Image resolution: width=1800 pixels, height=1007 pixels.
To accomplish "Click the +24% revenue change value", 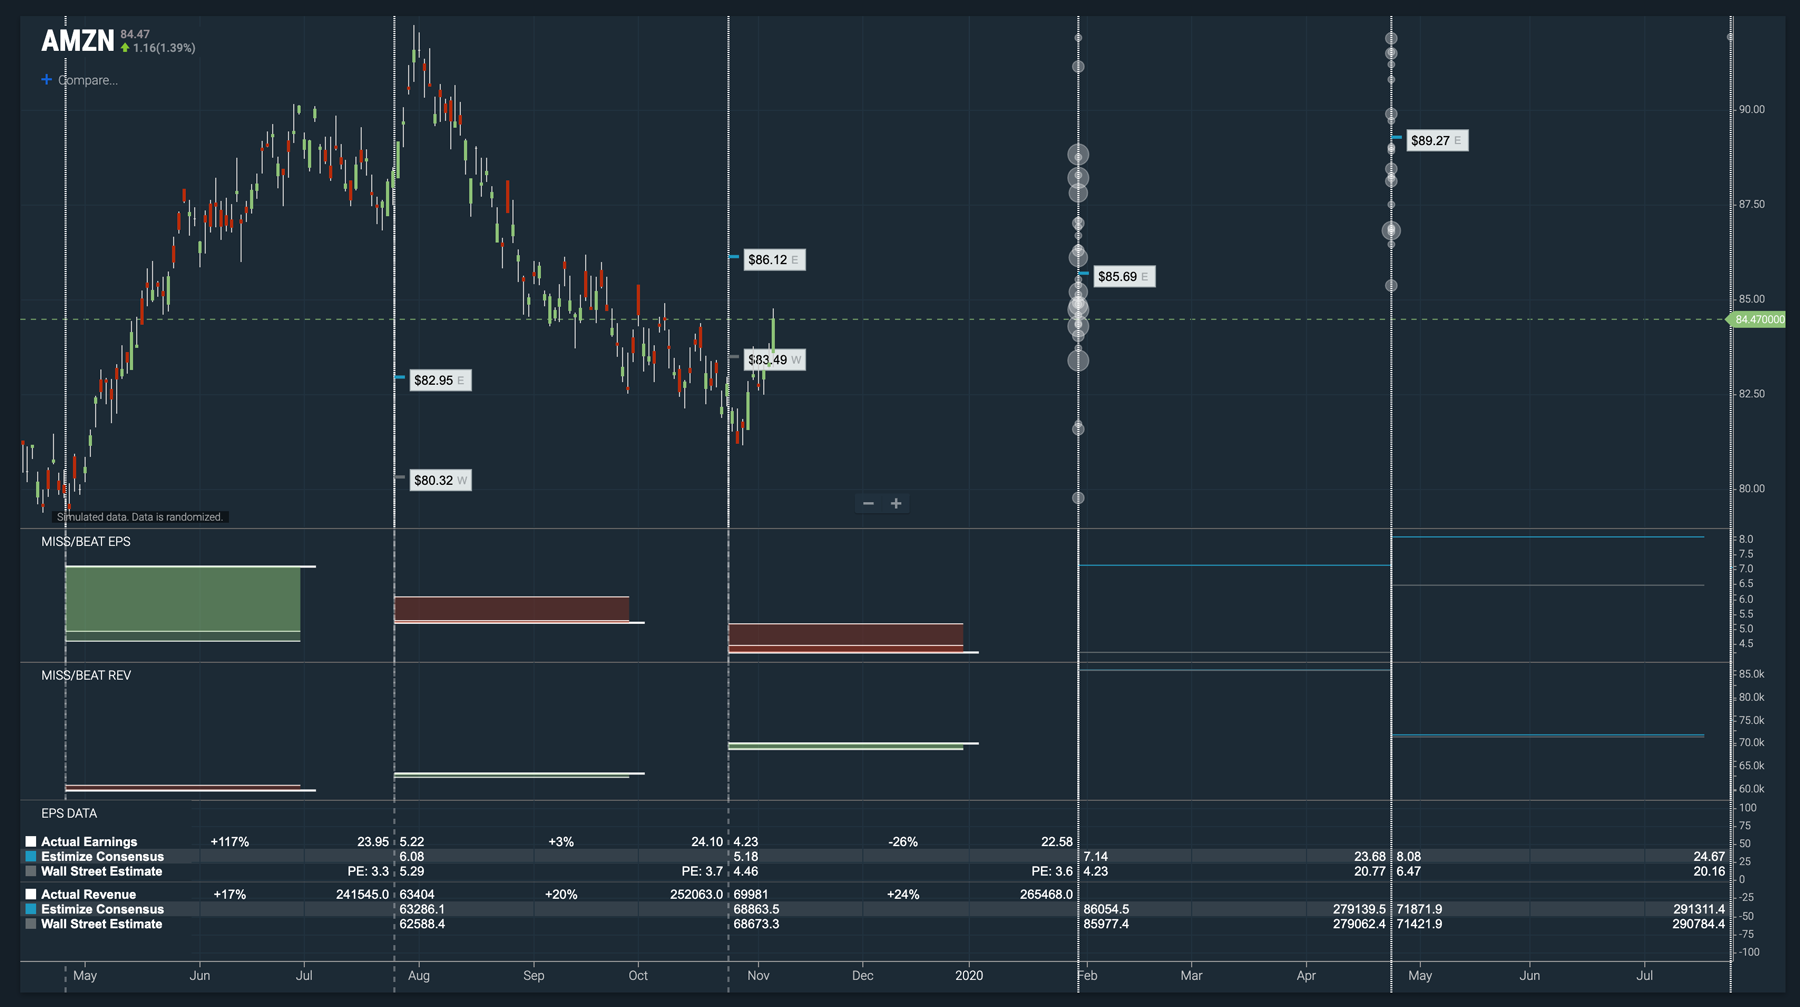I will point(903,894).
